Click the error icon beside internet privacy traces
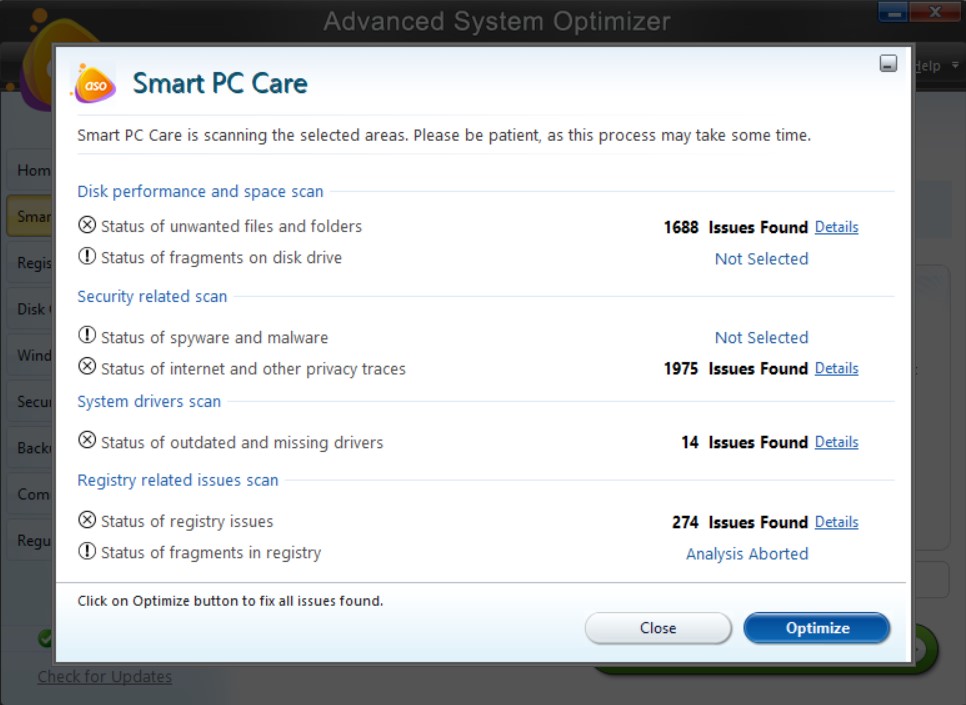 (x=85, y=368)
